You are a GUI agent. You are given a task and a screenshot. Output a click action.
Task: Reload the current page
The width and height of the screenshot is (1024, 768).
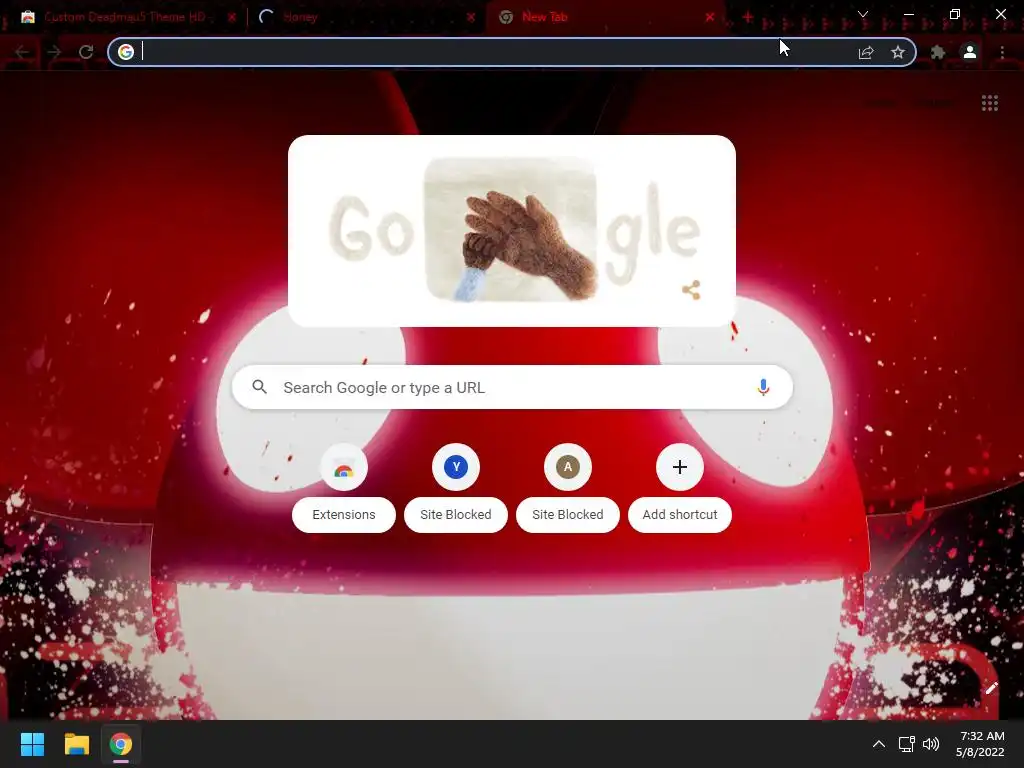click(x=86, y=52)
